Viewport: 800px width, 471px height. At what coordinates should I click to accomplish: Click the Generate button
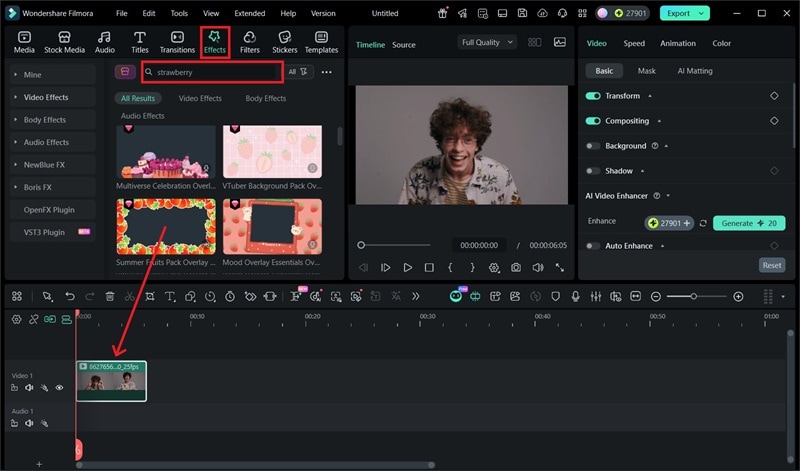[x=749, y=223]
